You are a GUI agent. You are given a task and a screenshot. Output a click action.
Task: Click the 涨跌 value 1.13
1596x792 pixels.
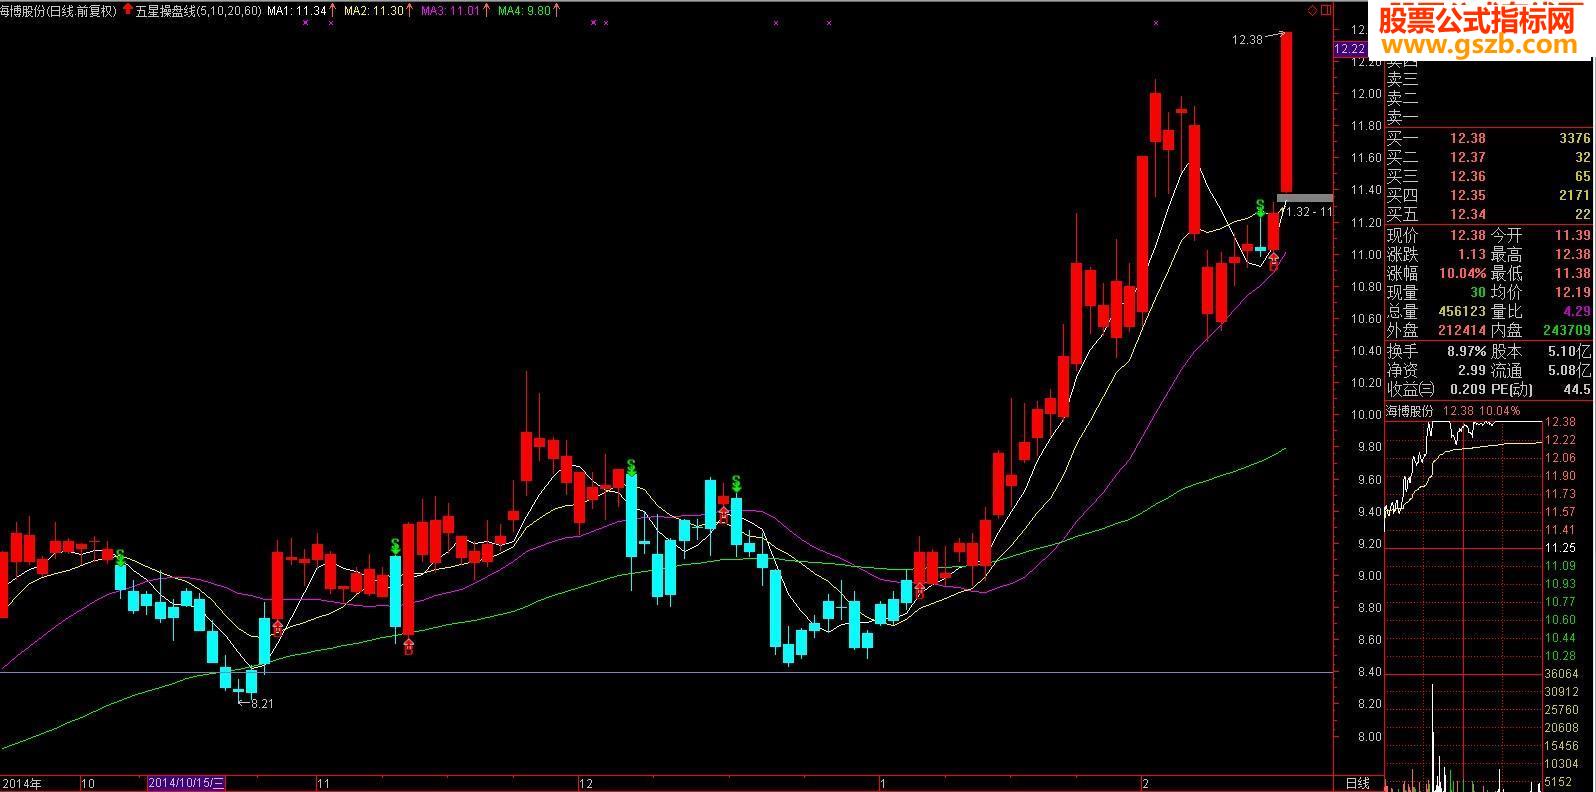(x=1471, y=254)
